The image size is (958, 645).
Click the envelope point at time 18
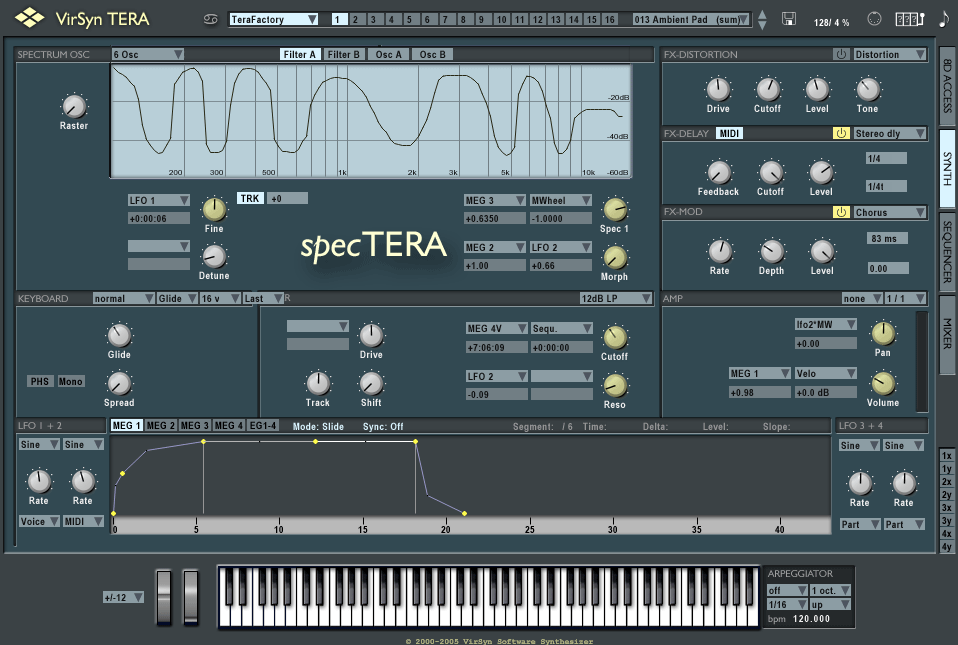point(415,441)
